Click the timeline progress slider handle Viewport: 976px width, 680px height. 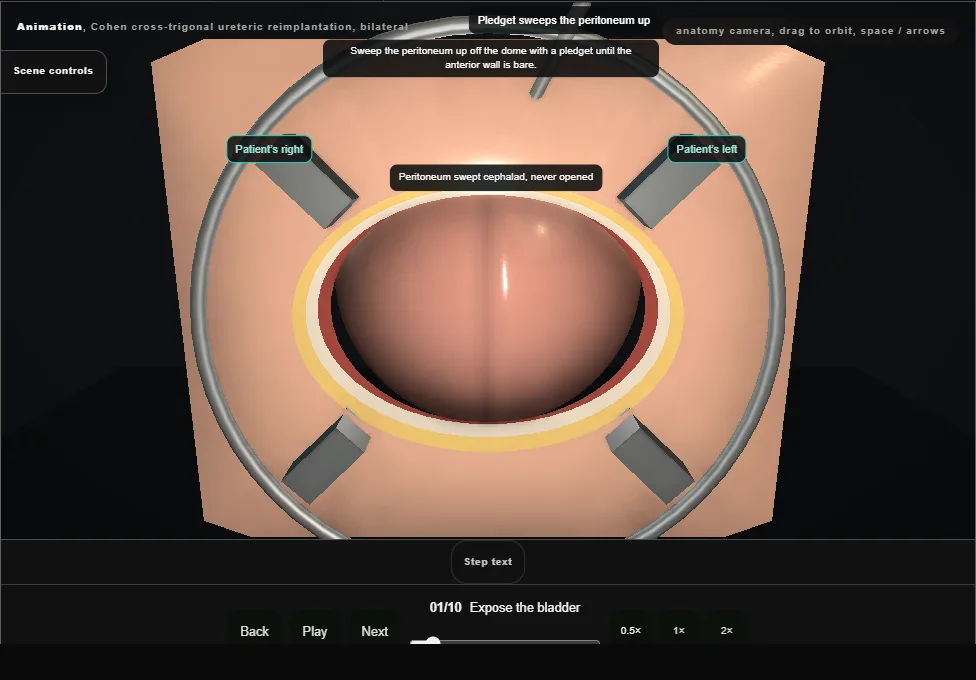tap(432, 641)
